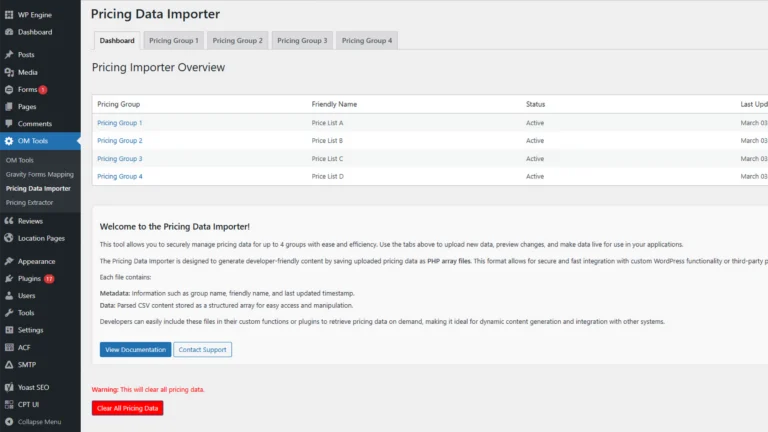Click Active status in Price List D row
Viewport: 768px width, 432px height.
[x=535, y=176]
